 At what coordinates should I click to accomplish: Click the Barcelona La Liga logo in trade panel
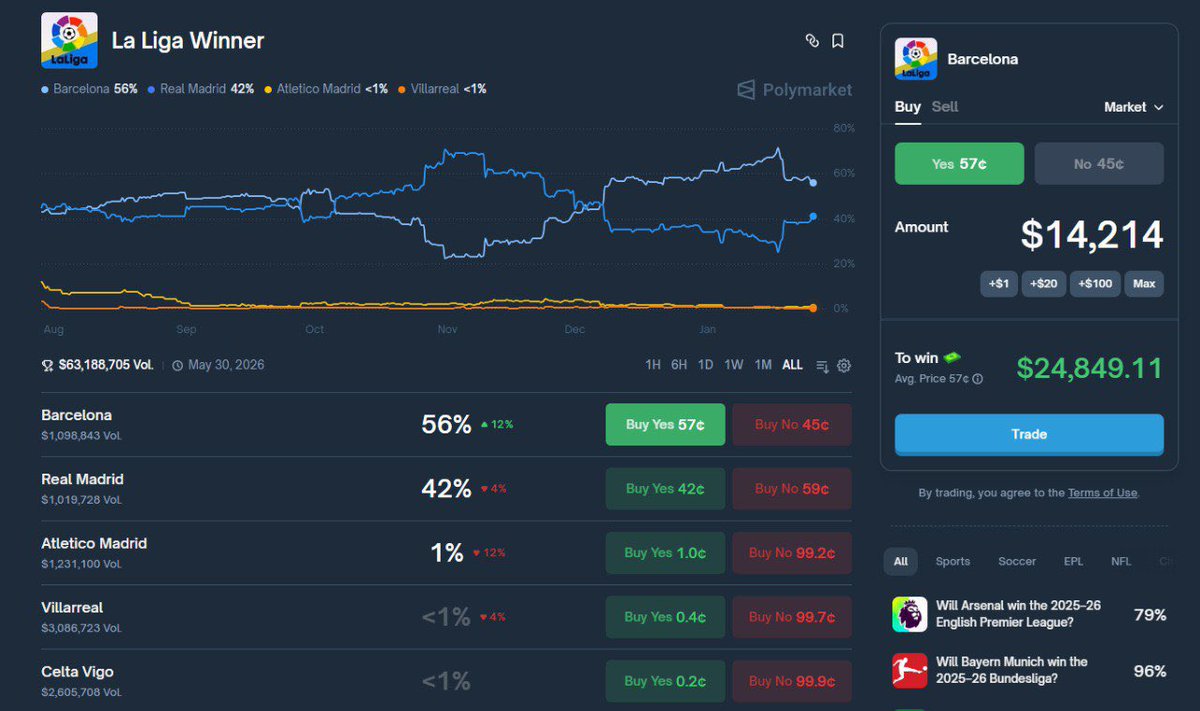point(915,59)
